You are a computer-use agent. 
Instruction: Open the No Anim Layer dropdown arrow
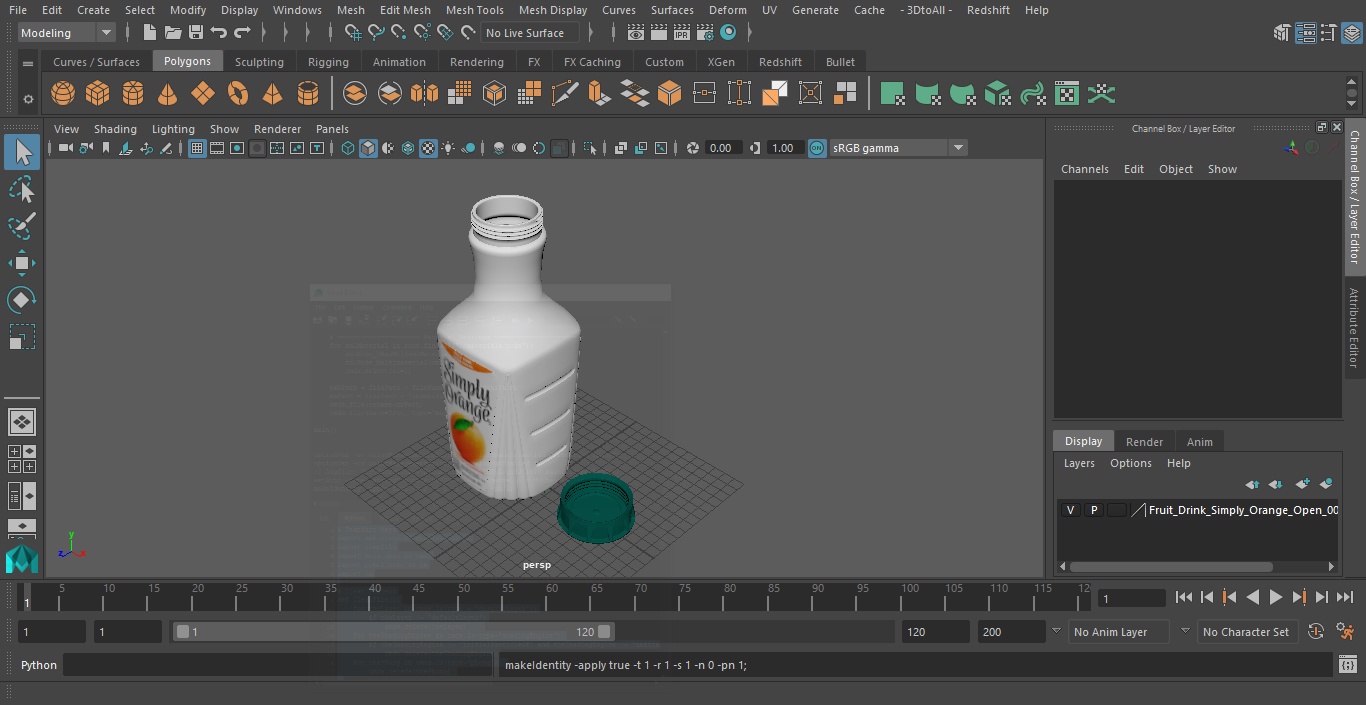[x=1056, y=631]
